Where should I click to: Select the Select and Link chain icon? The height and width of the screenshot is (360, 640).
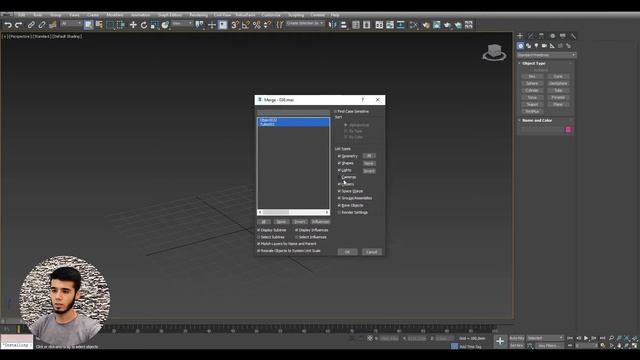[31, 25]
